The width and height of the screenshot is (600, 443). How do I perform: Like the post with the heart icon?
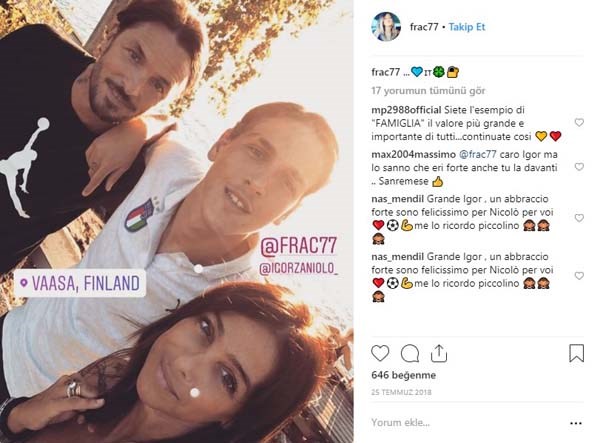coord(380,353)
